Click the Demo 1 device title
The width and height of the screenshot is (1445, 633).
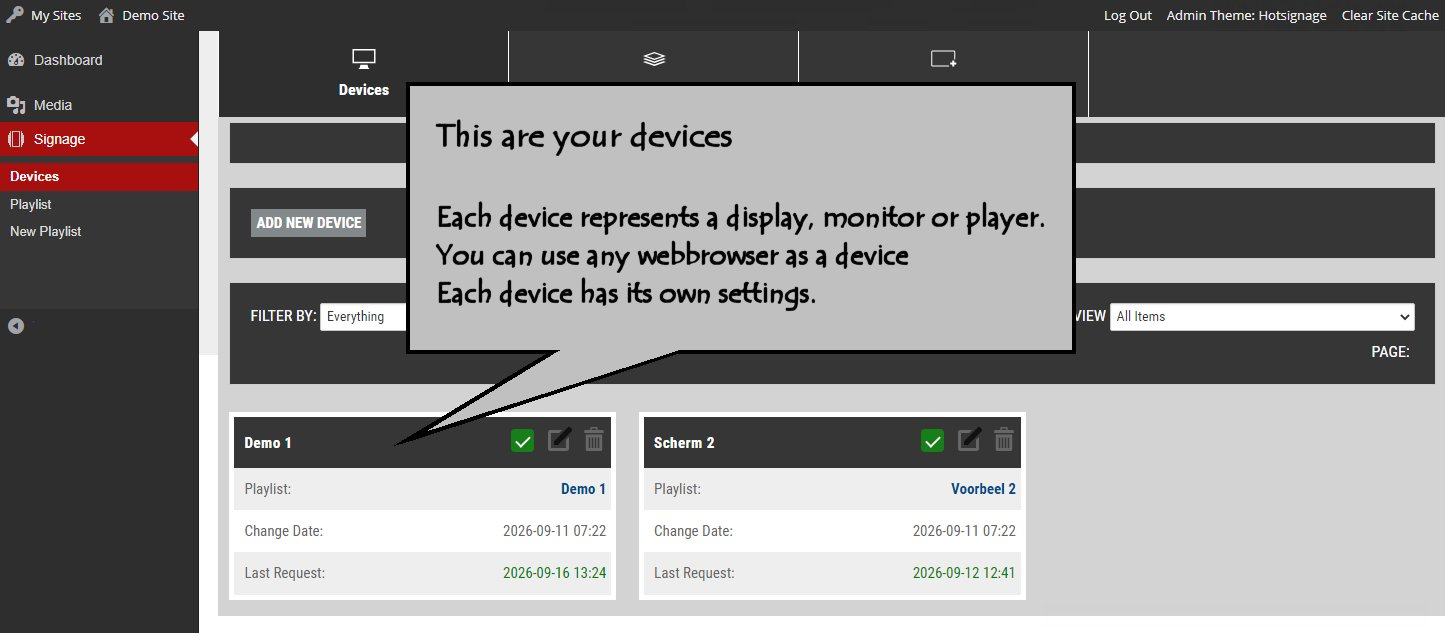[x=268, y=442]
